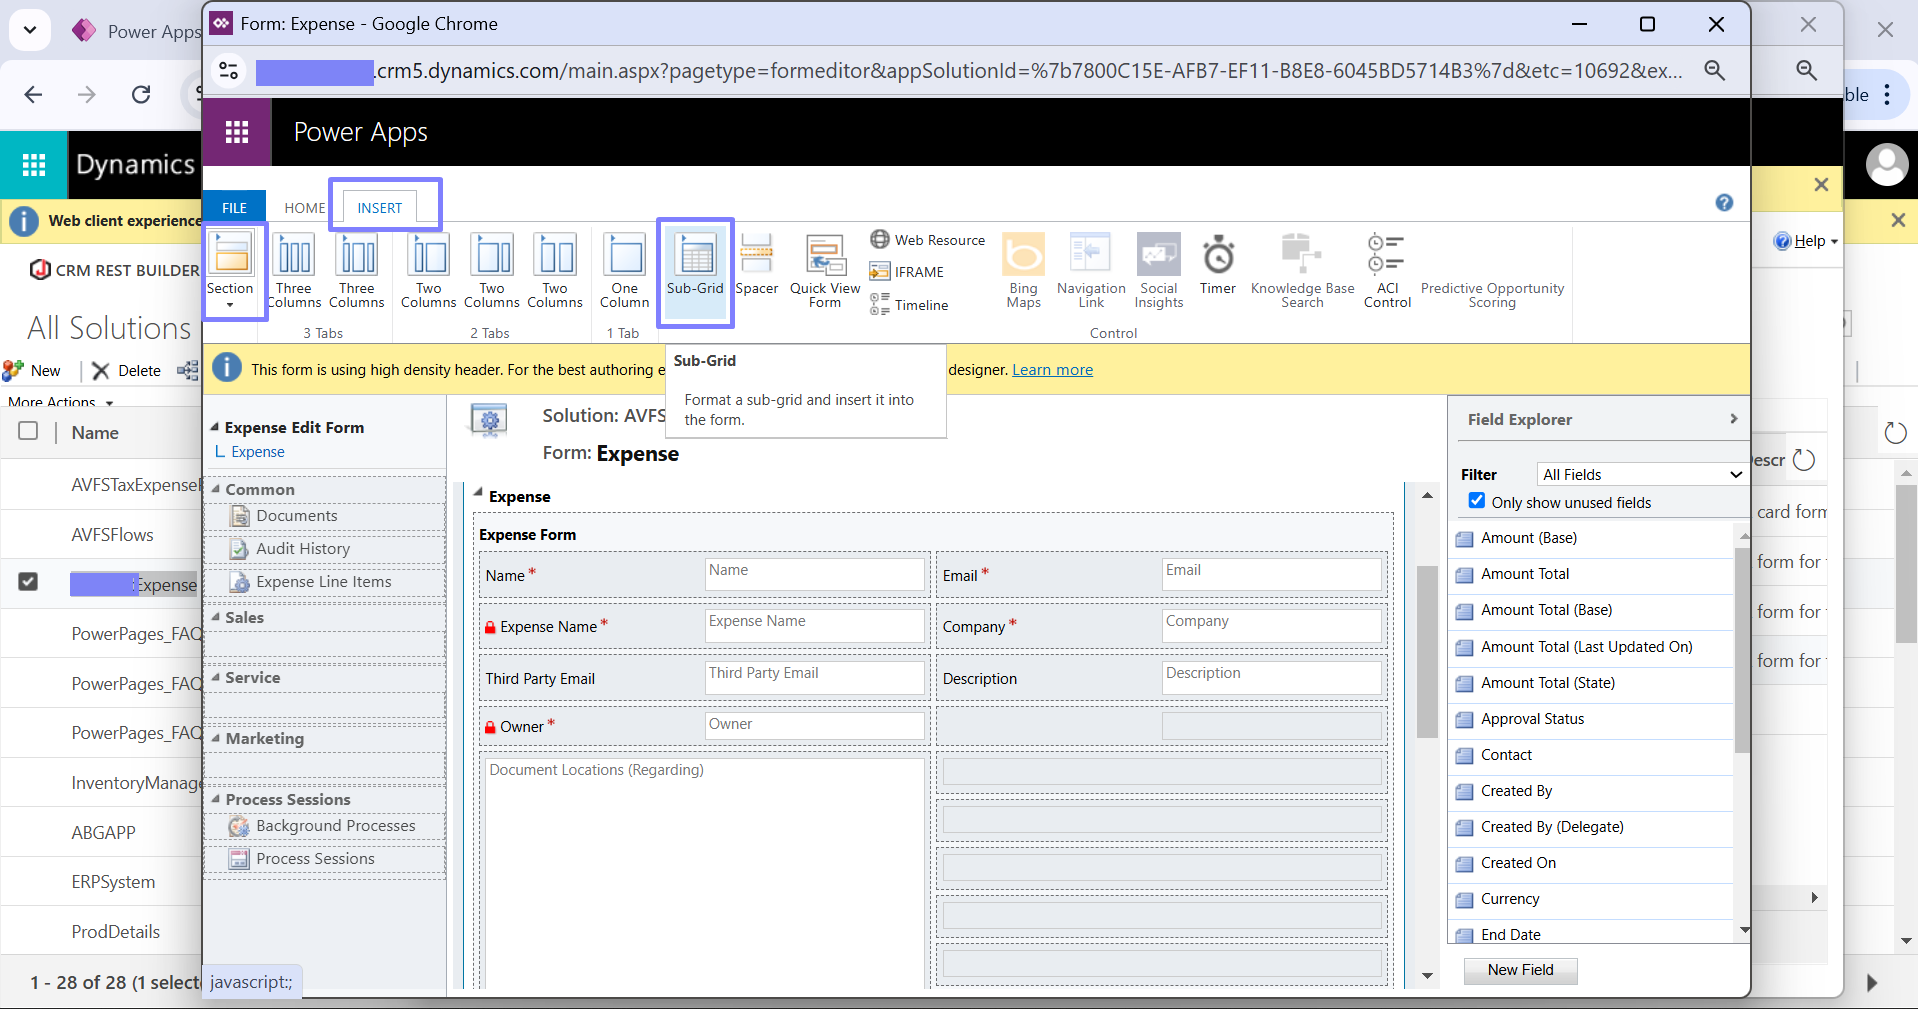Switch to the HOME tab
Screen dimensions: 1918x1009
coord(304,208)
